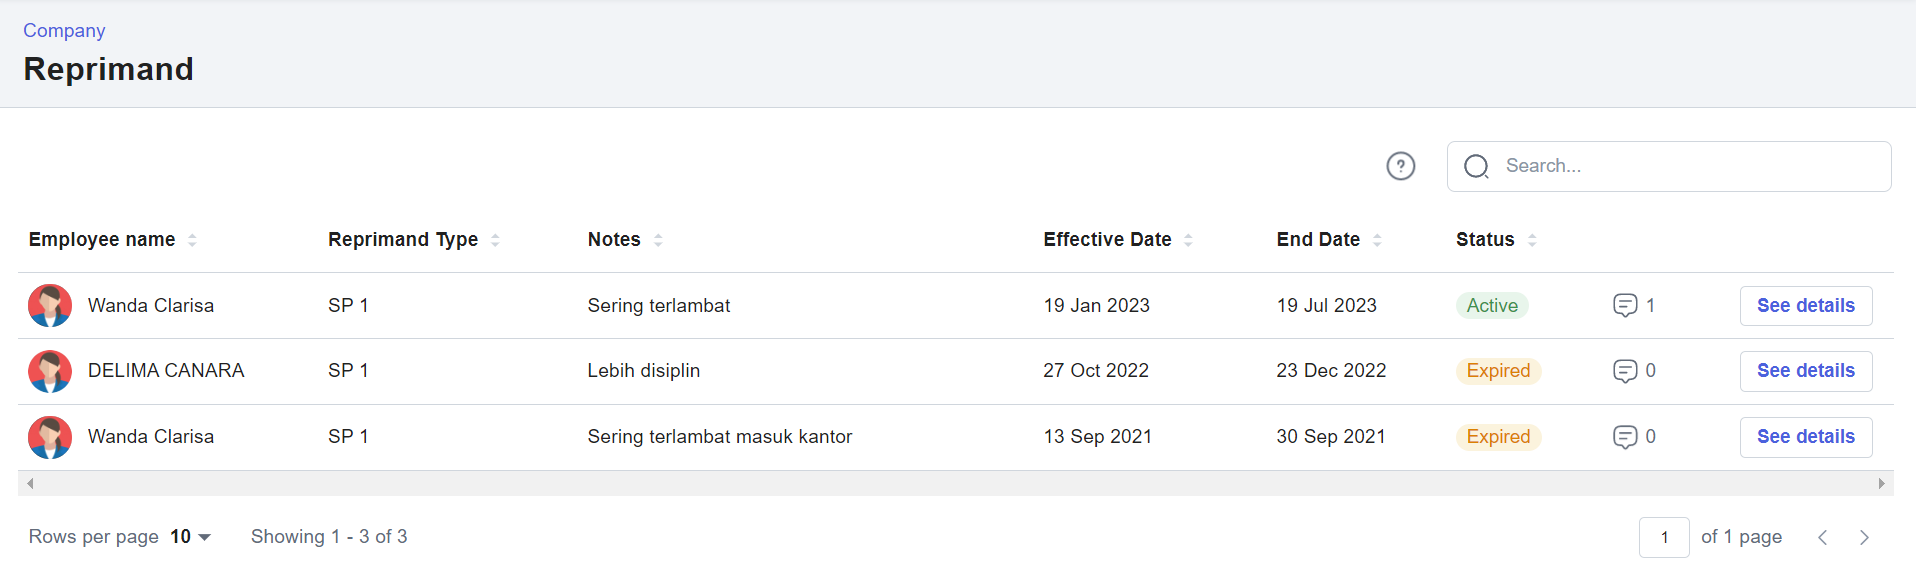Screen dimensions: 1916x576
Task: Click the page number input box
Action: tap(1664, 537)
